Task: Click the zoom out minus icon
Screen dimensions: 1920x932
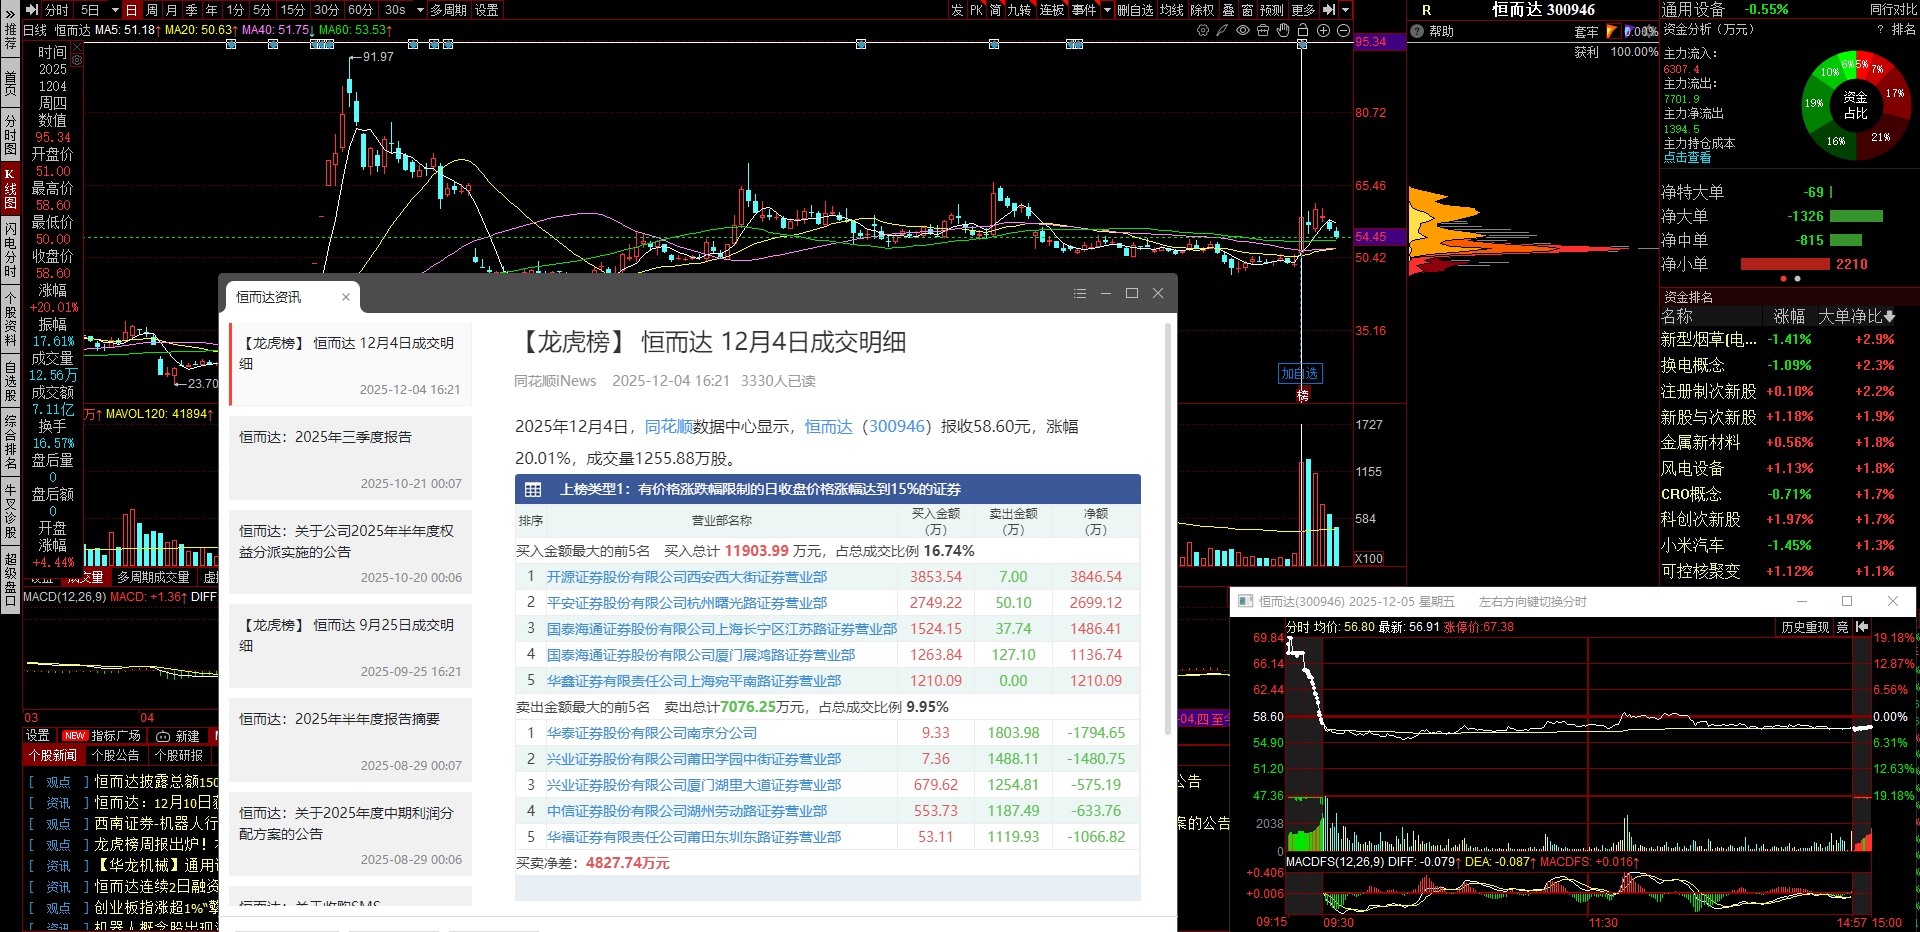Action: point(1343,31)
